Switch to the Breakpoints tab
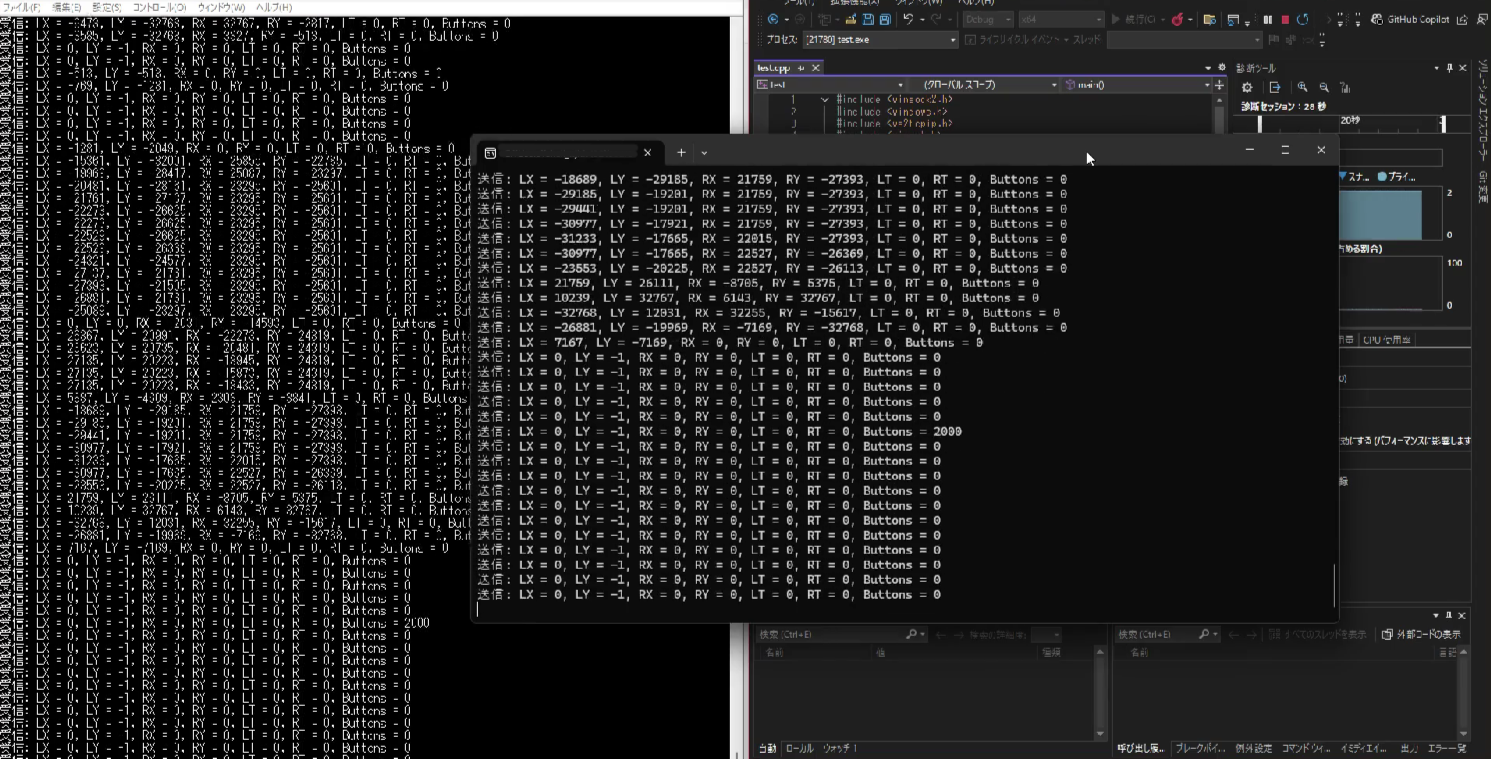This screenshot has width=1491, height=759. point(1201,748)
